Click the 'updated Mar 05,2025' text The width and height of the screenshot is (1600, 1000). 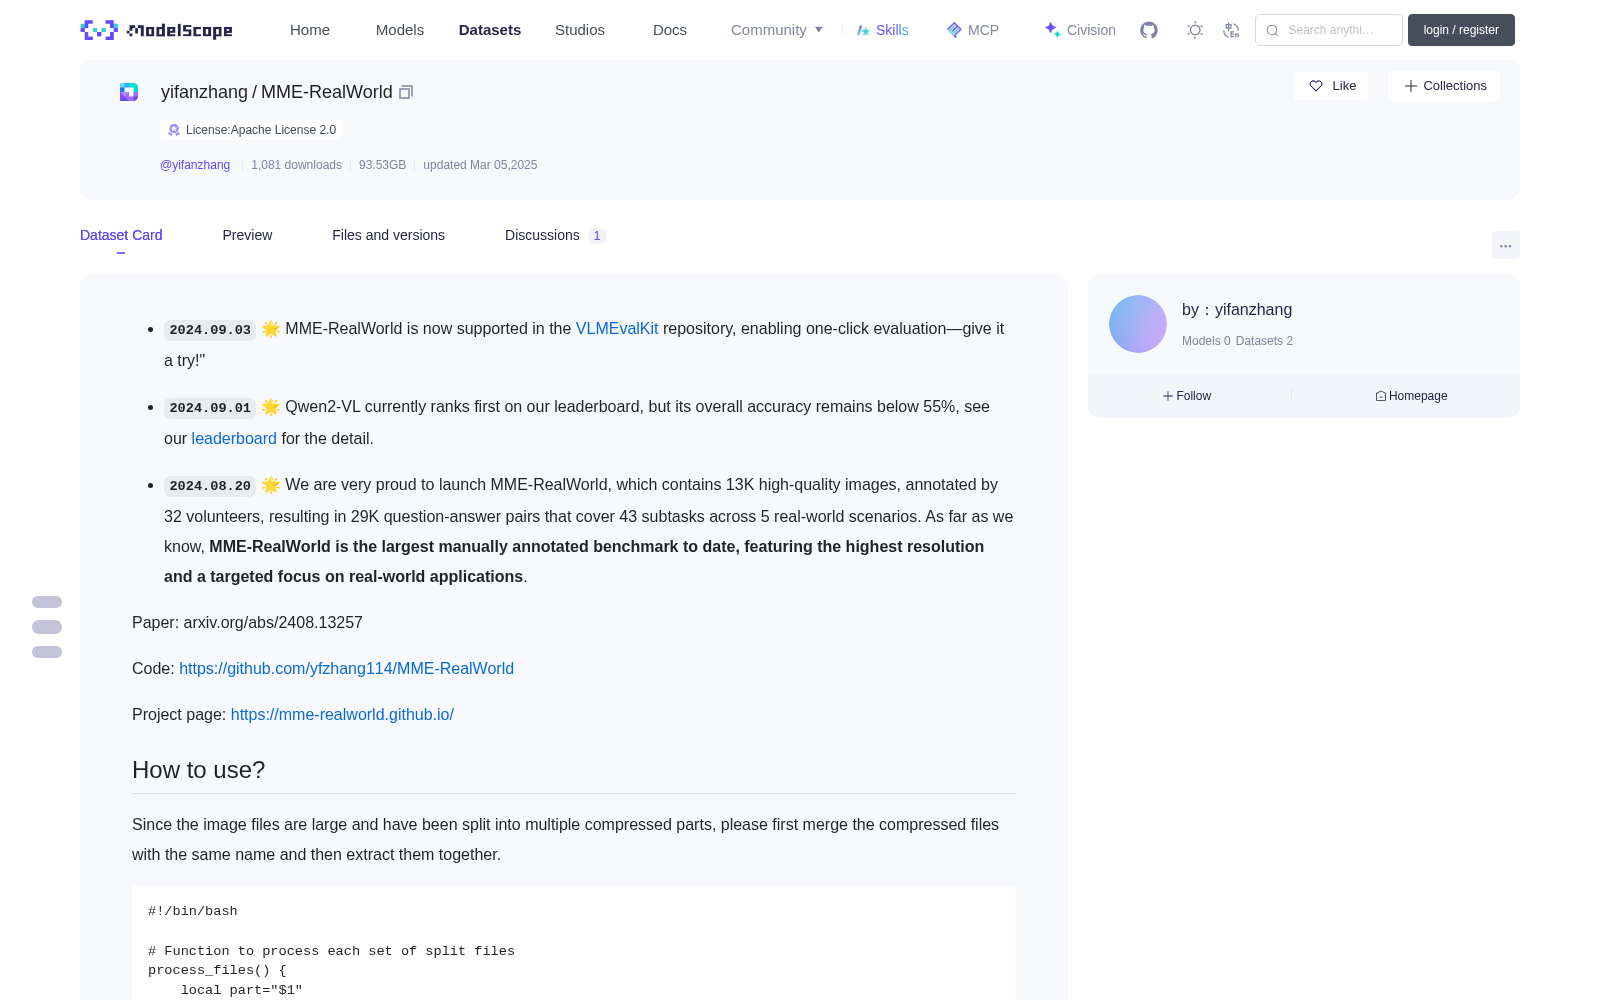click(480, 165)
